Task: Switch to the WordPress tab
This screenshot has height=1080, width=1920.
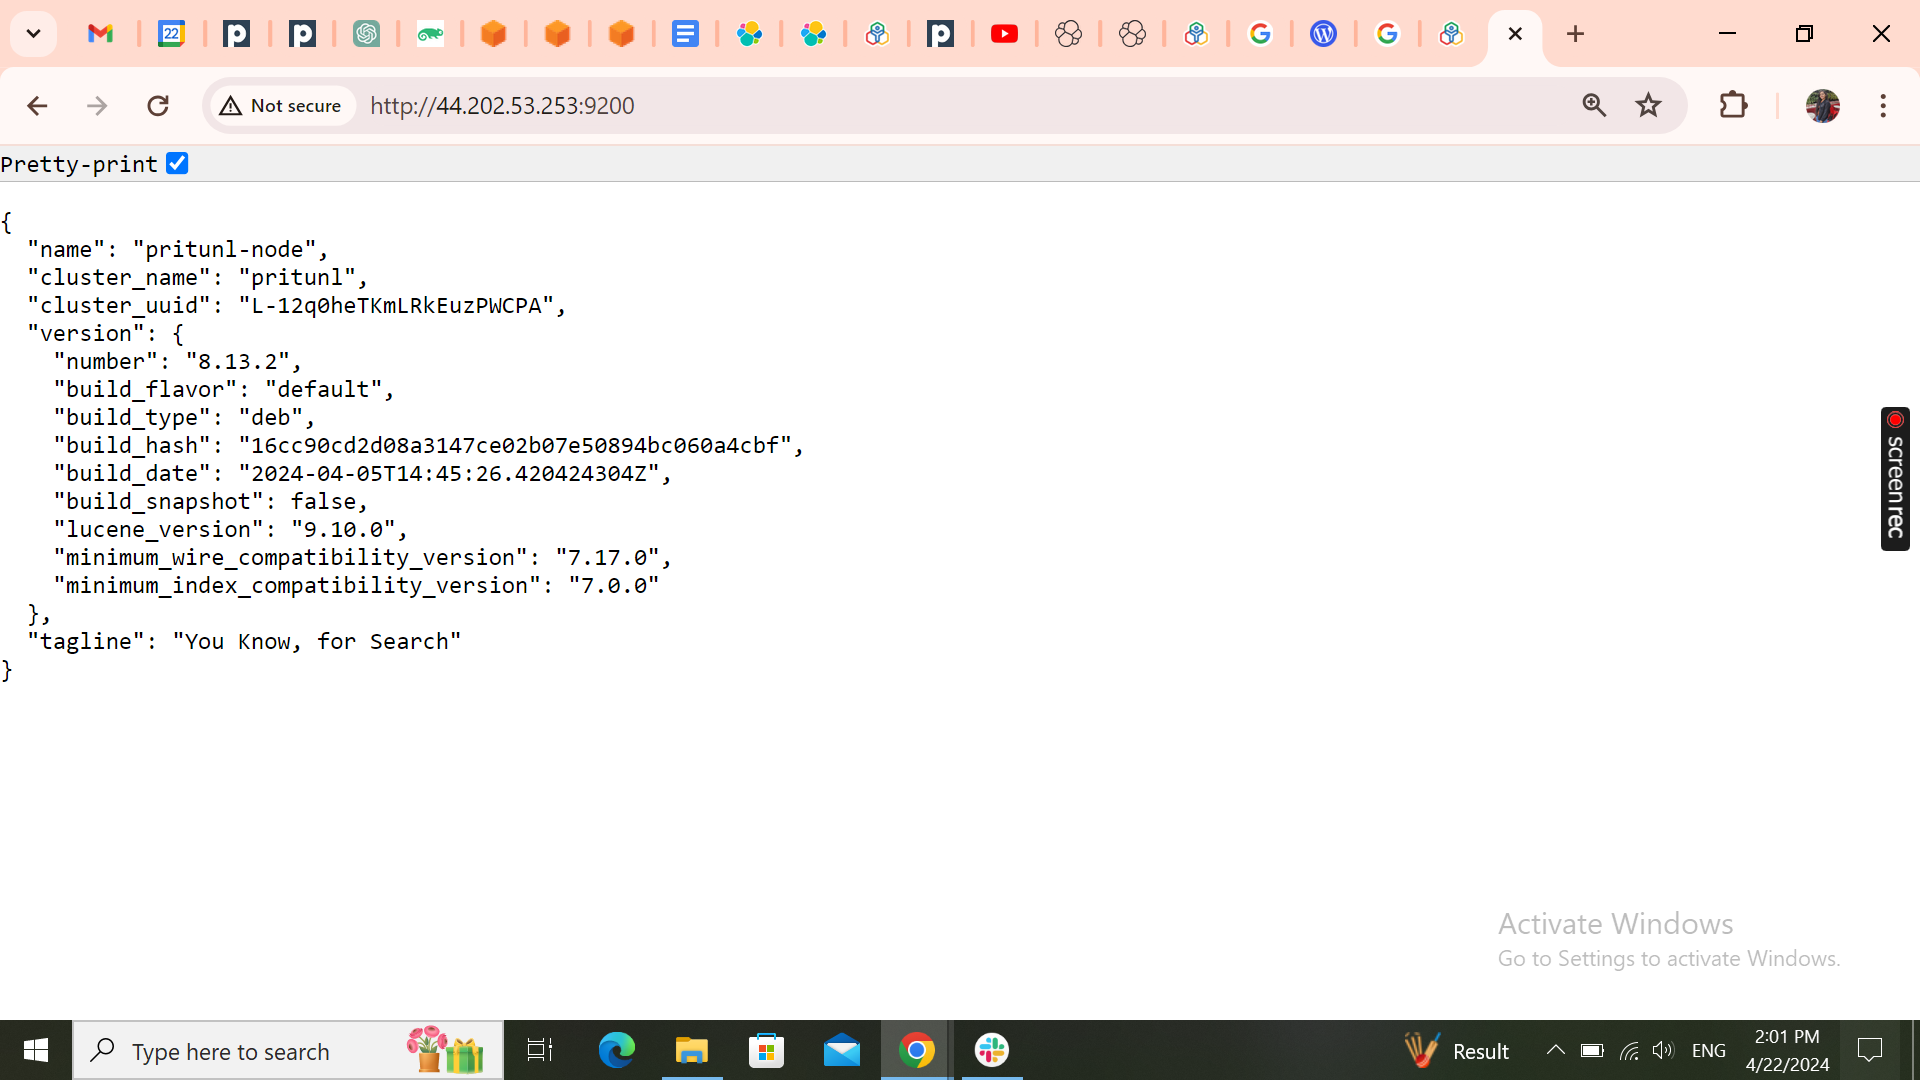Action: (1323, 34)
